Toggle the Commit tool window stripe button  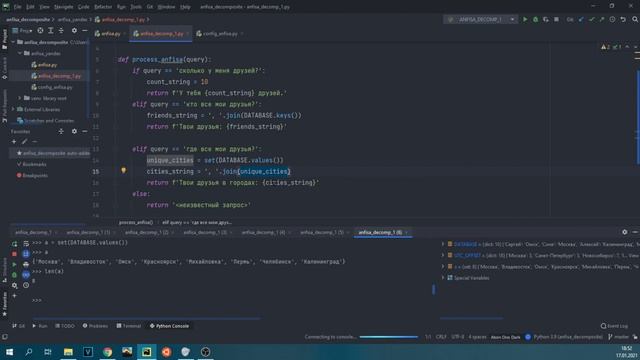[x=4, y=68]
